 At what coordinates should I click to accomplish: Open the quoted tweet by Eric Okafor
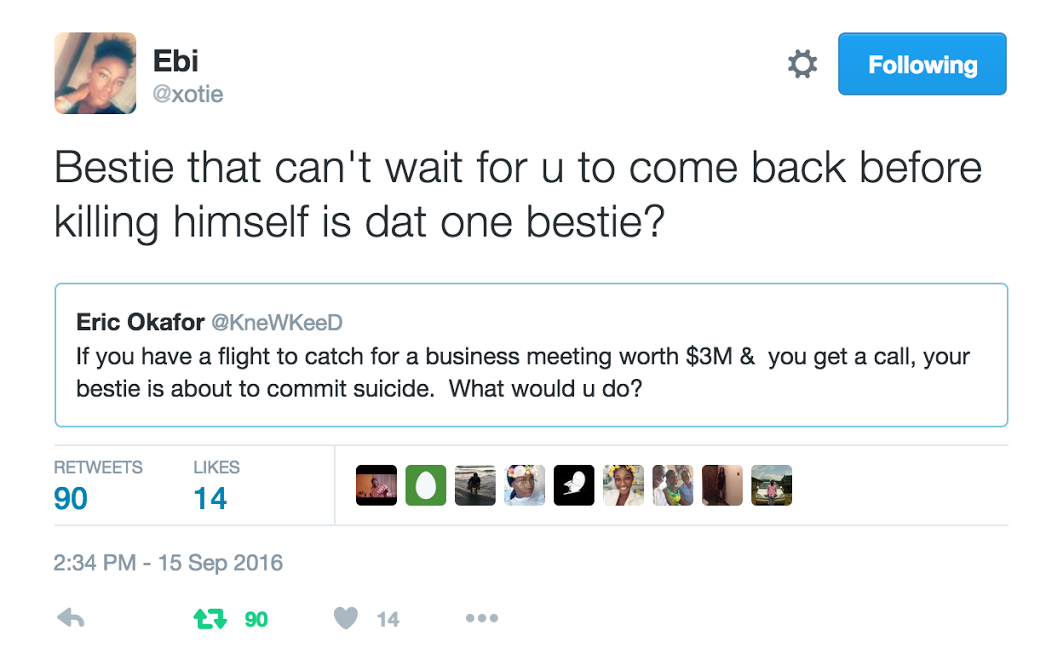(530, 355)
